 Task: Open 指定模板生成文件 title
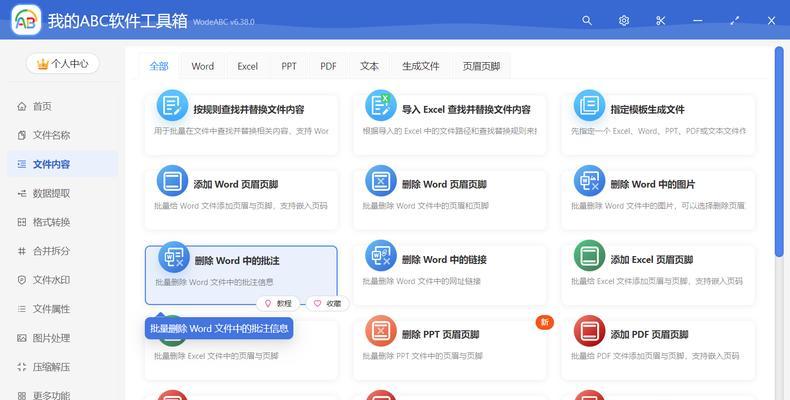647,109
